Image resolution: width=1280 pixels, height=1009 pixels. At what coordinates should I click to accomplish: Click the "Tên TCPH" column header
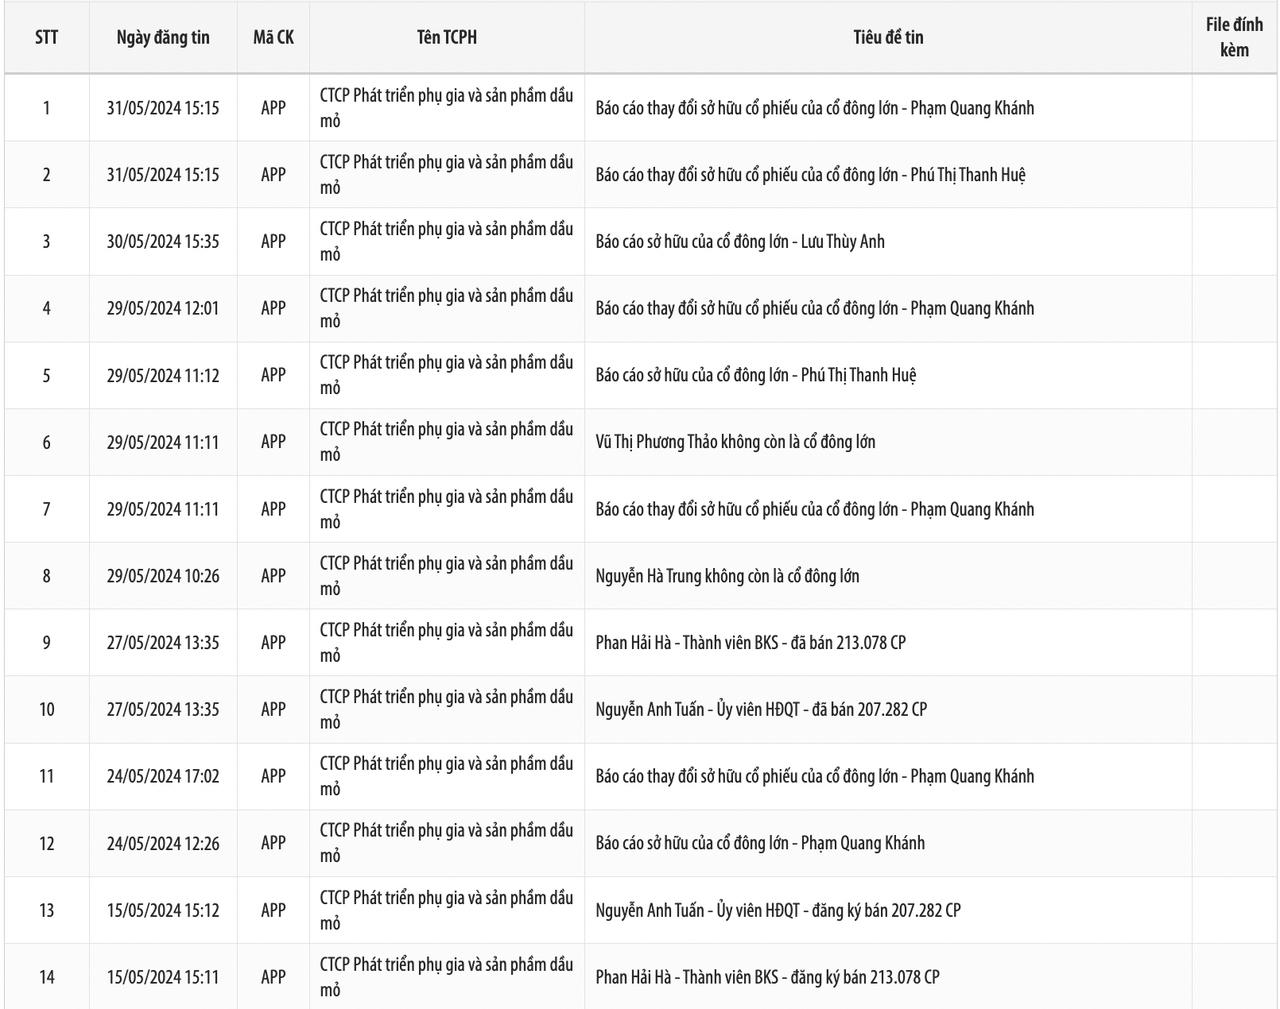[x=447, y=37]
